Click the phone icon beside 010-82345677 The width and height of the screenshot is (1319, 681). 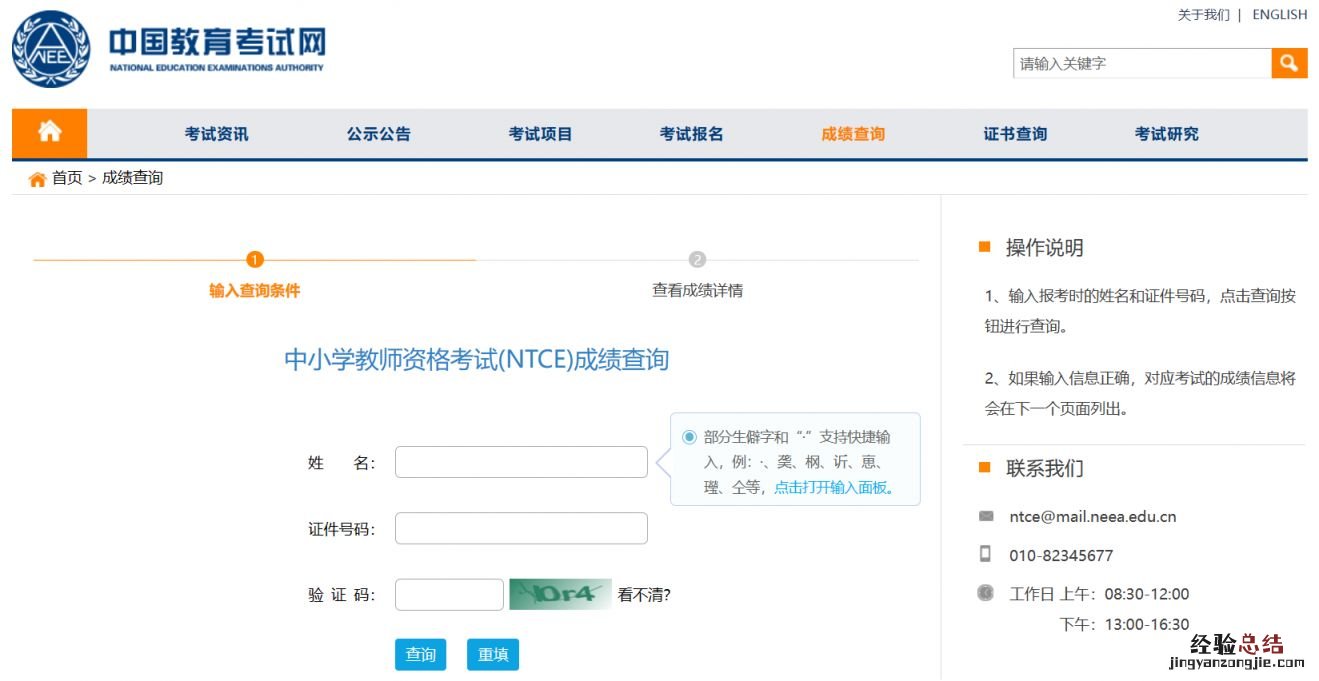[x=986, y=554]
